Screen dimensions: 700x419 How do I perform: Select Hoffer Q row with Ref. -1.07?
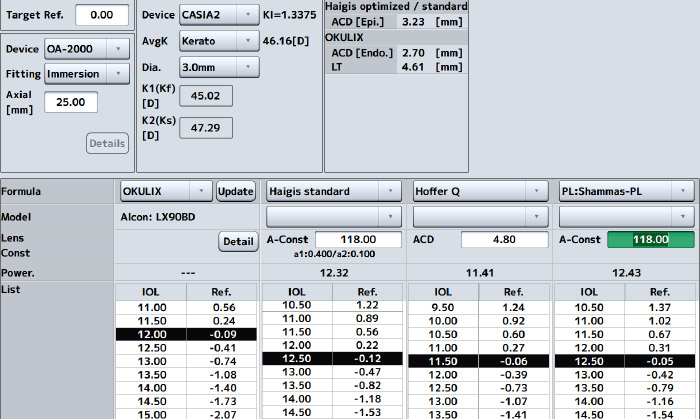(479, 401)
